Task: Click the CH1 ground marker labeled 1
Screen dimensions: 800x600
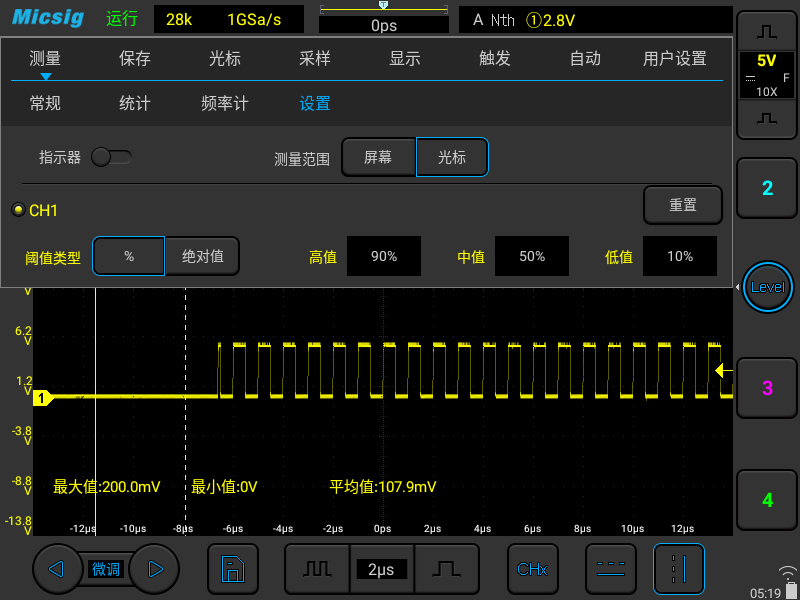Action: (43, 398)
